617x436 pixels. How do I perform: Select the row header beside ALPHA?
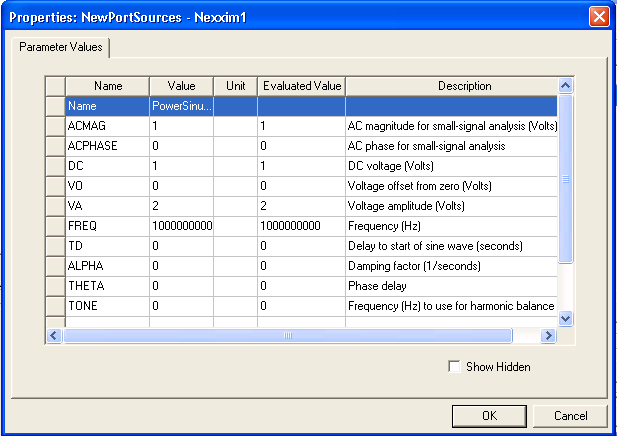click(55, 266)
